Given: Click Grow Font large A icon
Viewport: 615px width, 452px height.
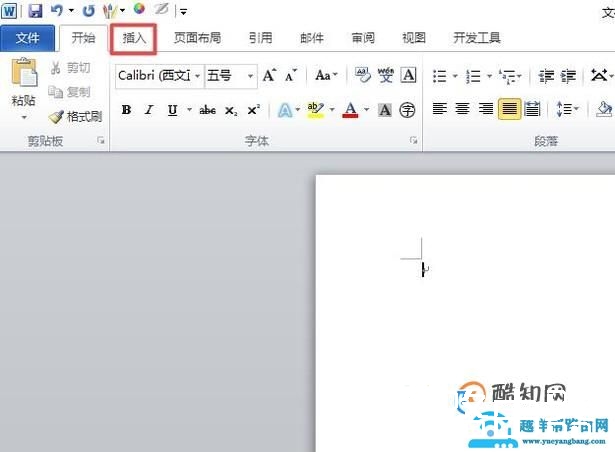Looking at the screenshot, I should tap(269, 75).
